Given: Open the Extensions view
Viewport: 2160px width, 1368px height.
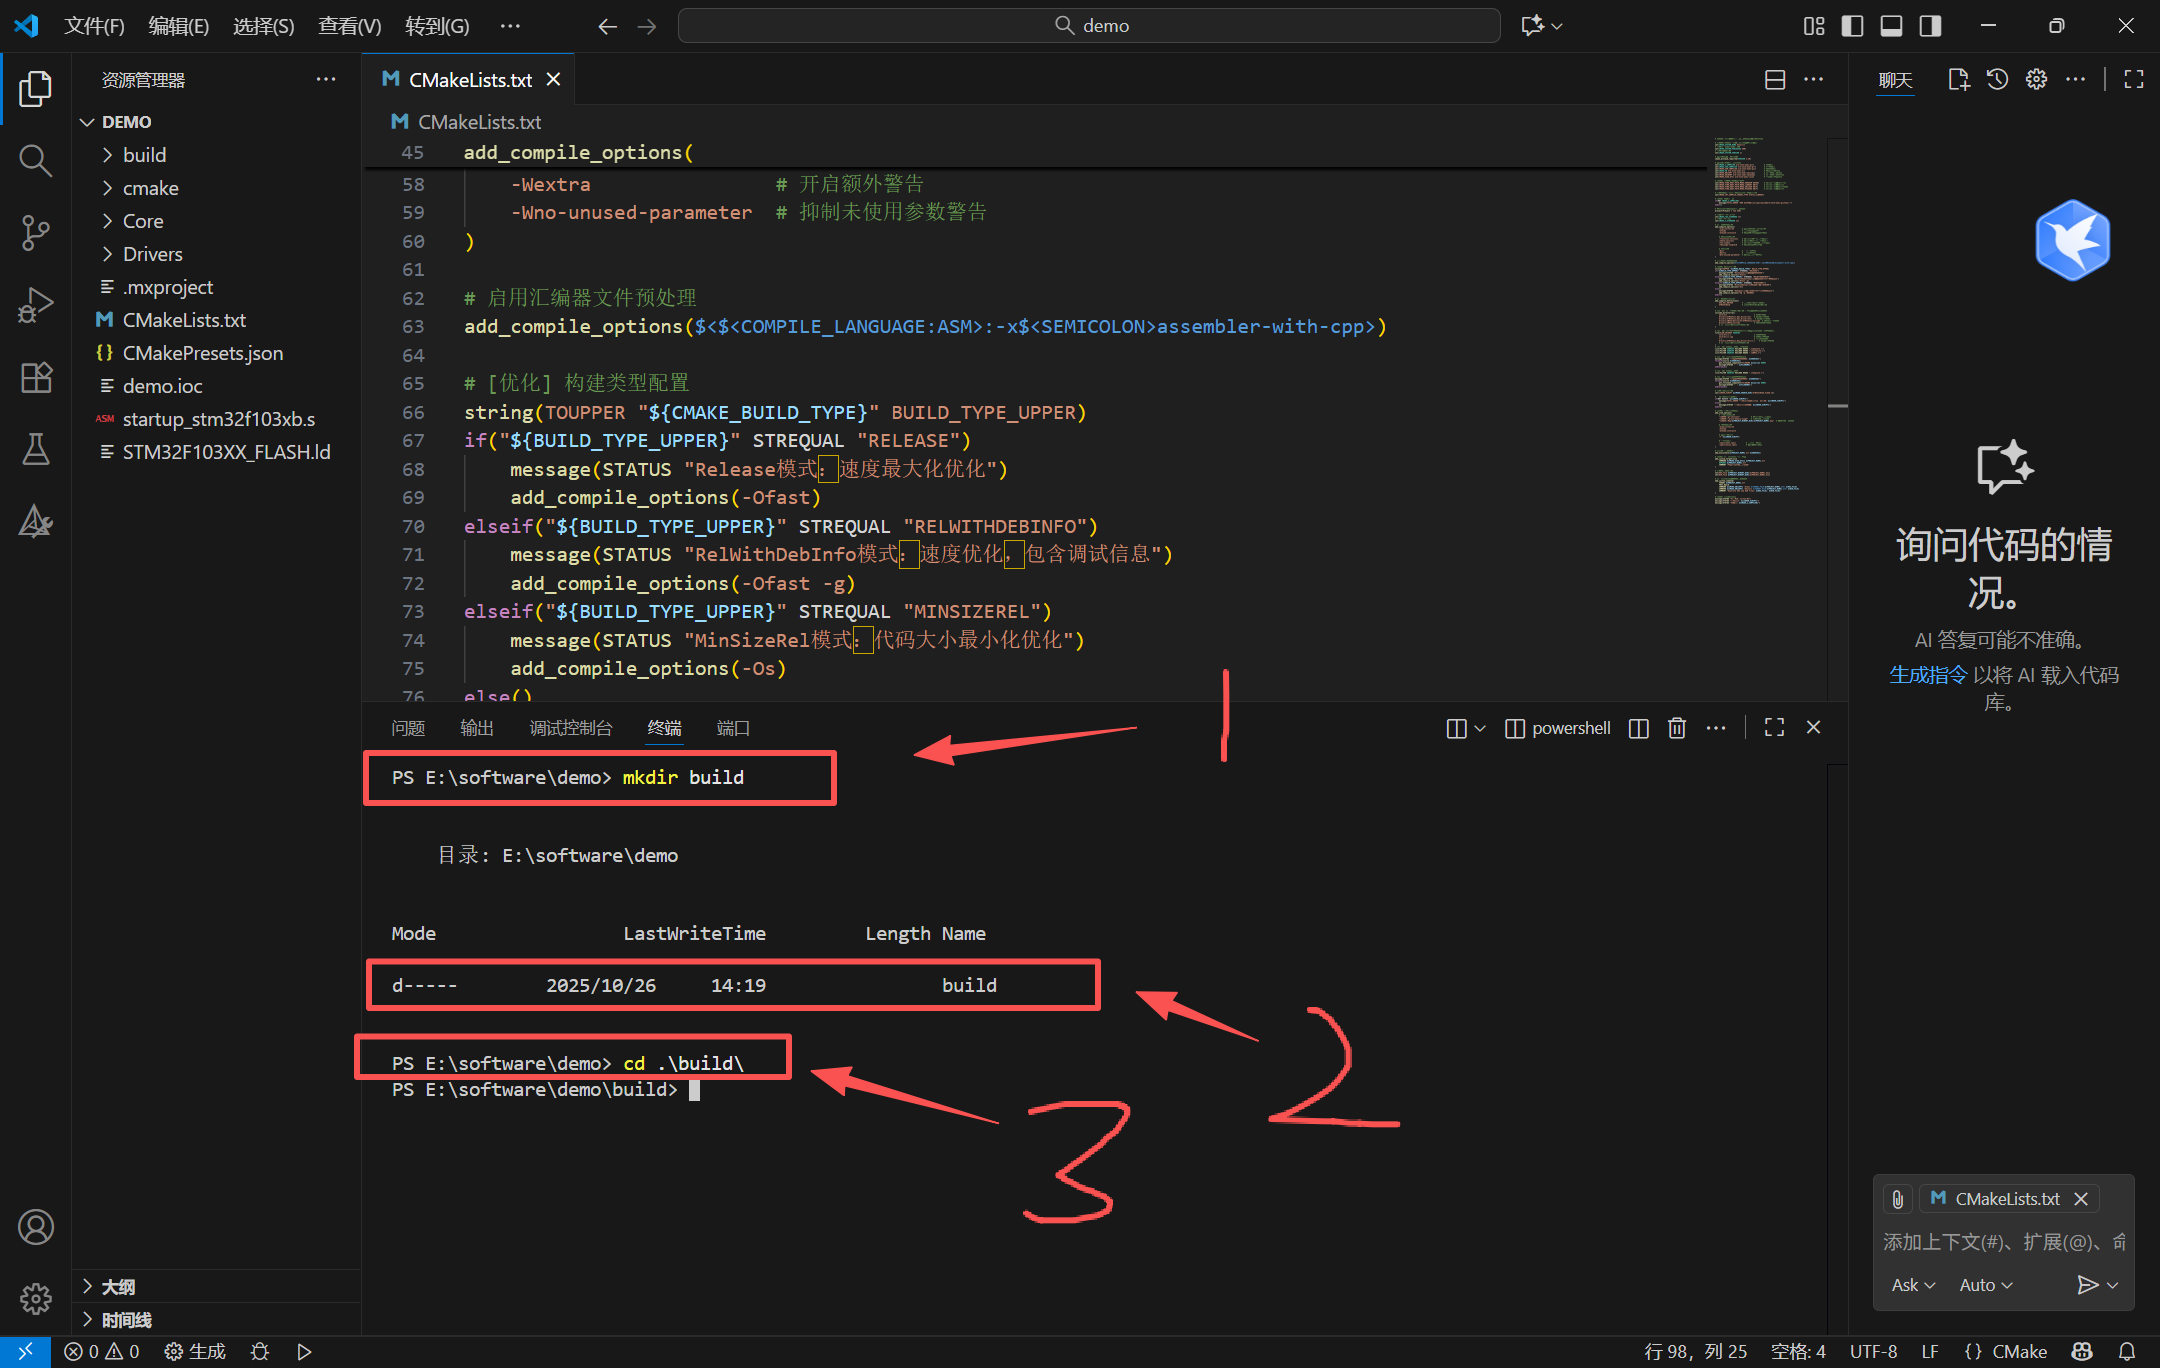Looking at the screenshot, I should pos(36,377).
